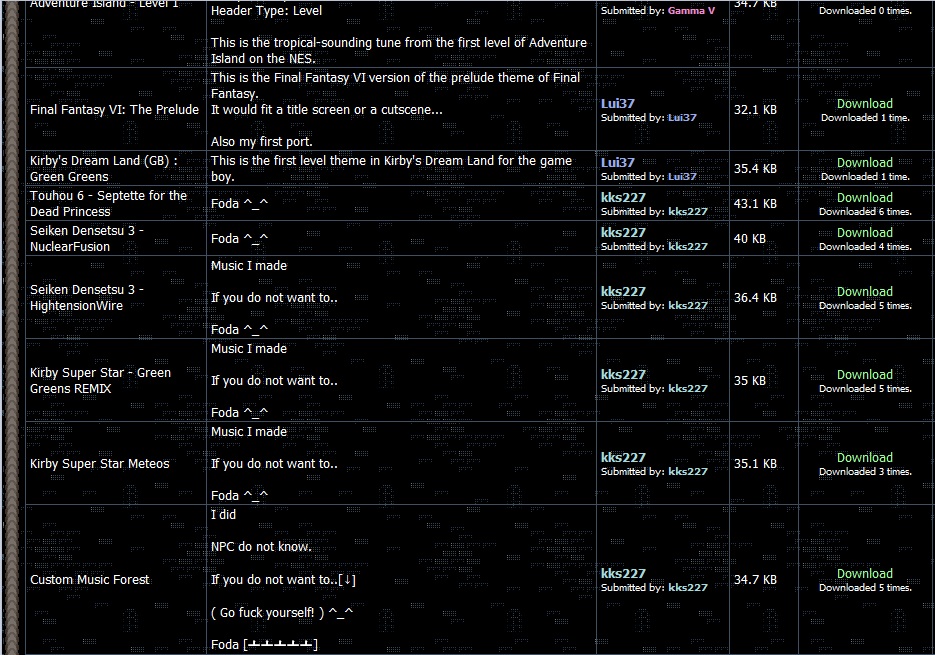Select the title 'Kirby Super Star Meteos'
935x655 pixels.
click(x=100, y=464)
